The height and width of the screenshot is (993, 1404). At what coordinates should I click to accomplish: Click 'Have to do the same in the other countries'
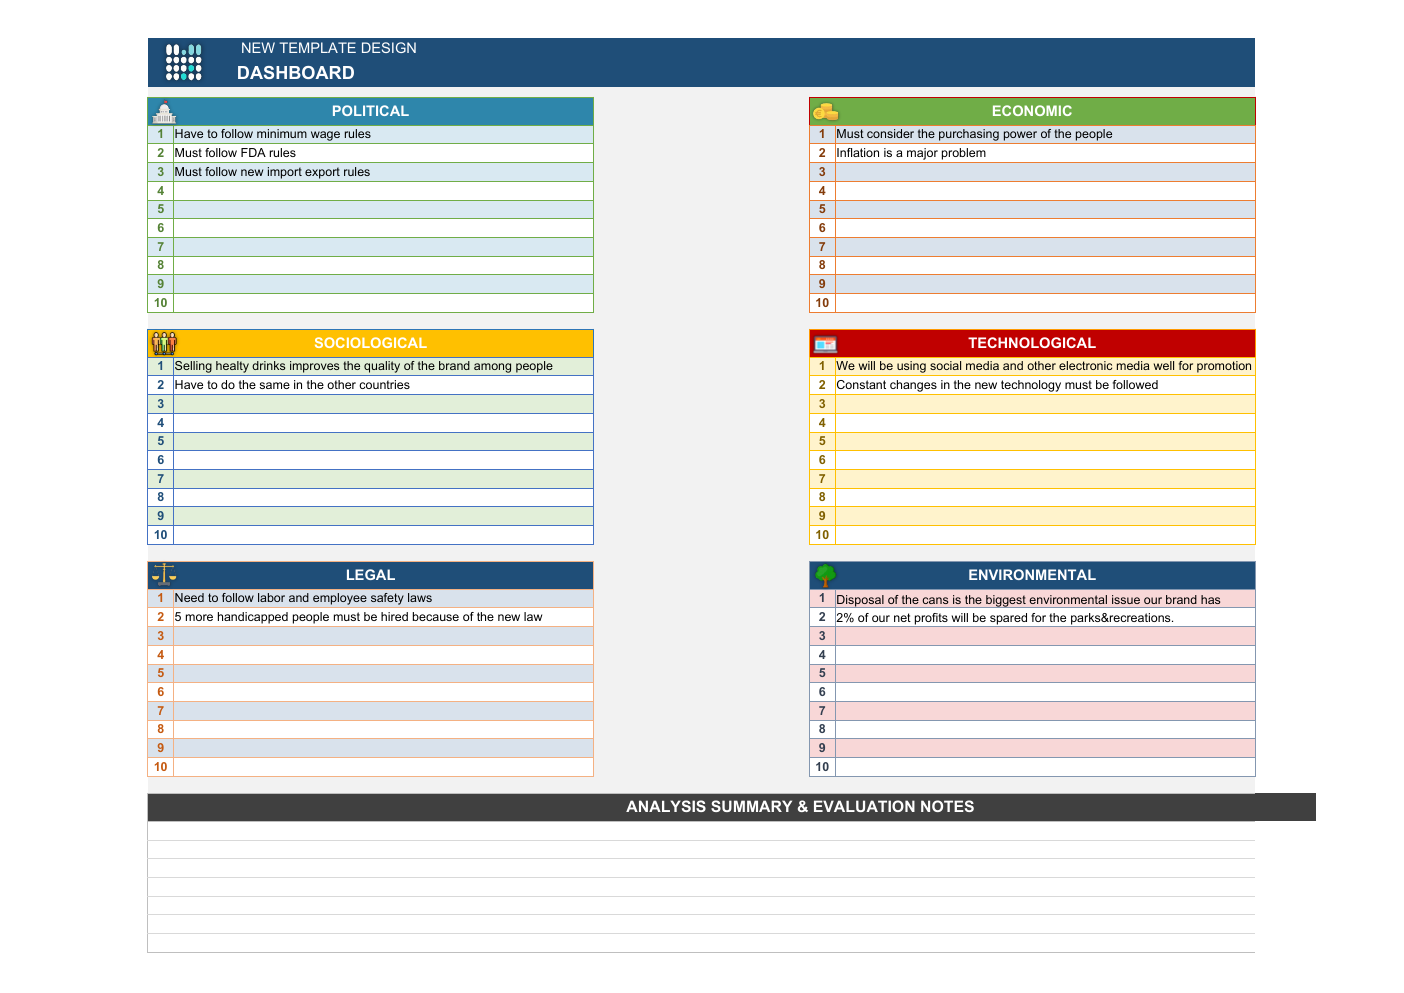[383, 385]
